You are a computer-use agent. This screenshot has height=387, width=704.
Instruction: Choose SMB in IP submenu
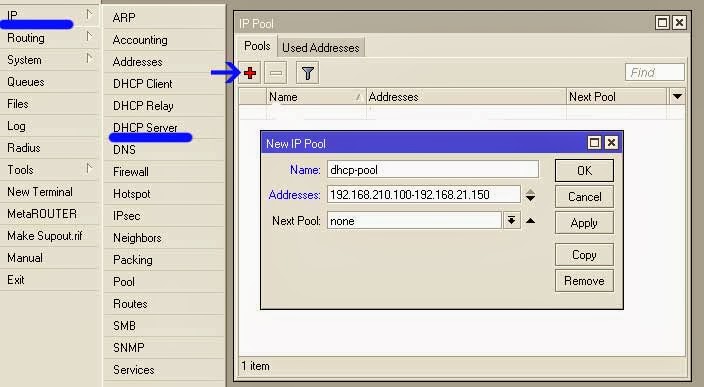(x=164, y=325)
